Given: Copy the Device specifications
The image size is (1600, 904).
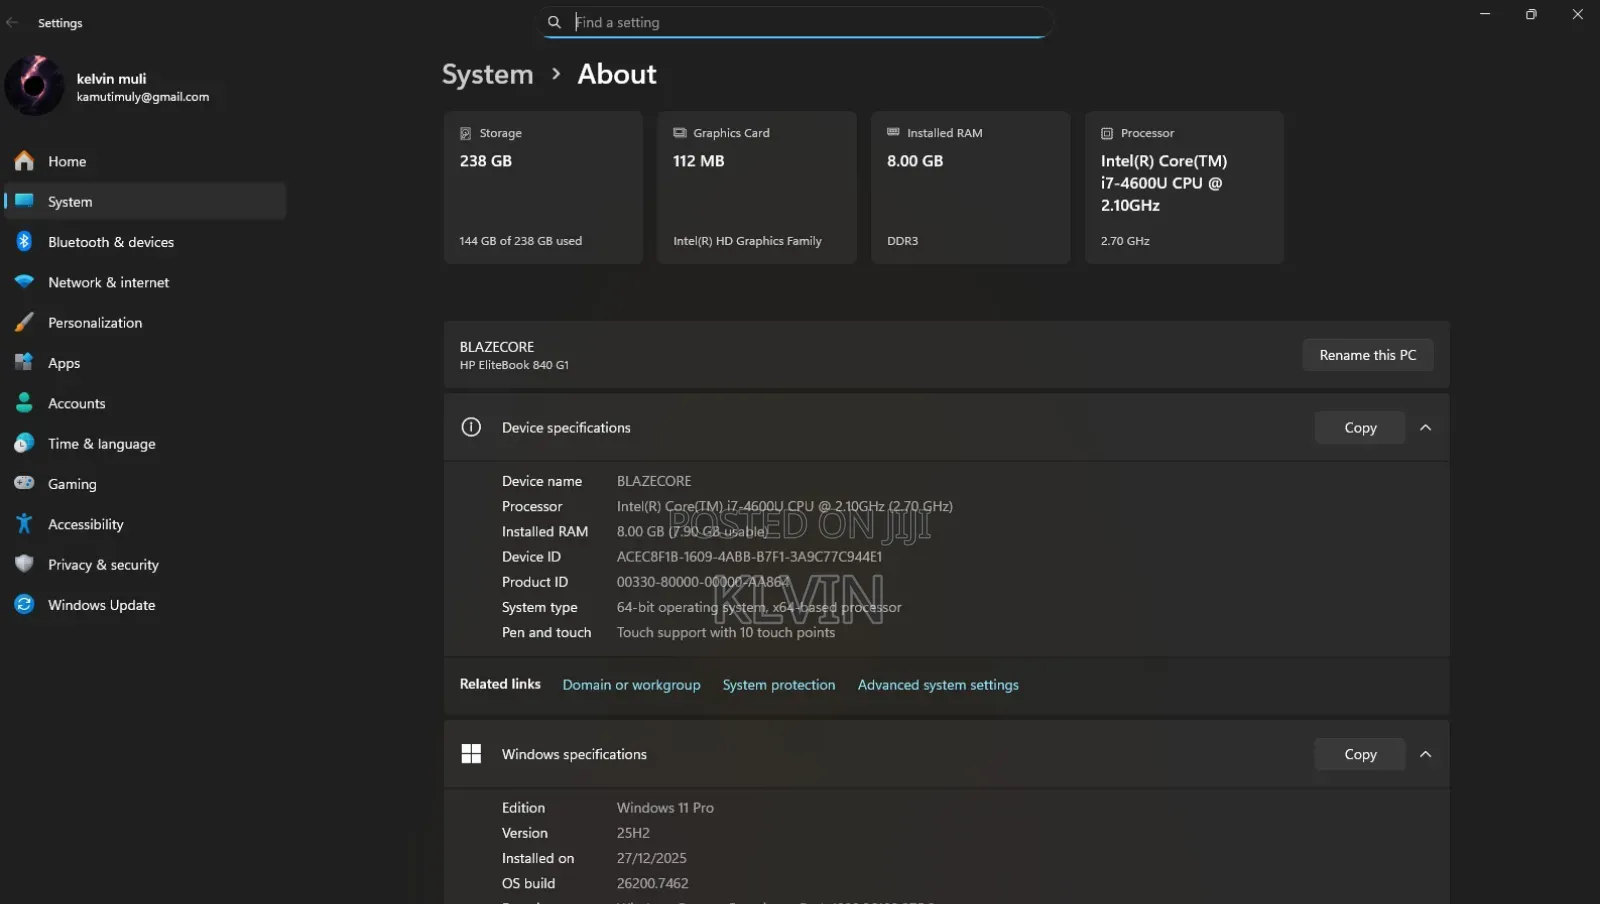Looking at the screenshot, I should point(1360,427).
